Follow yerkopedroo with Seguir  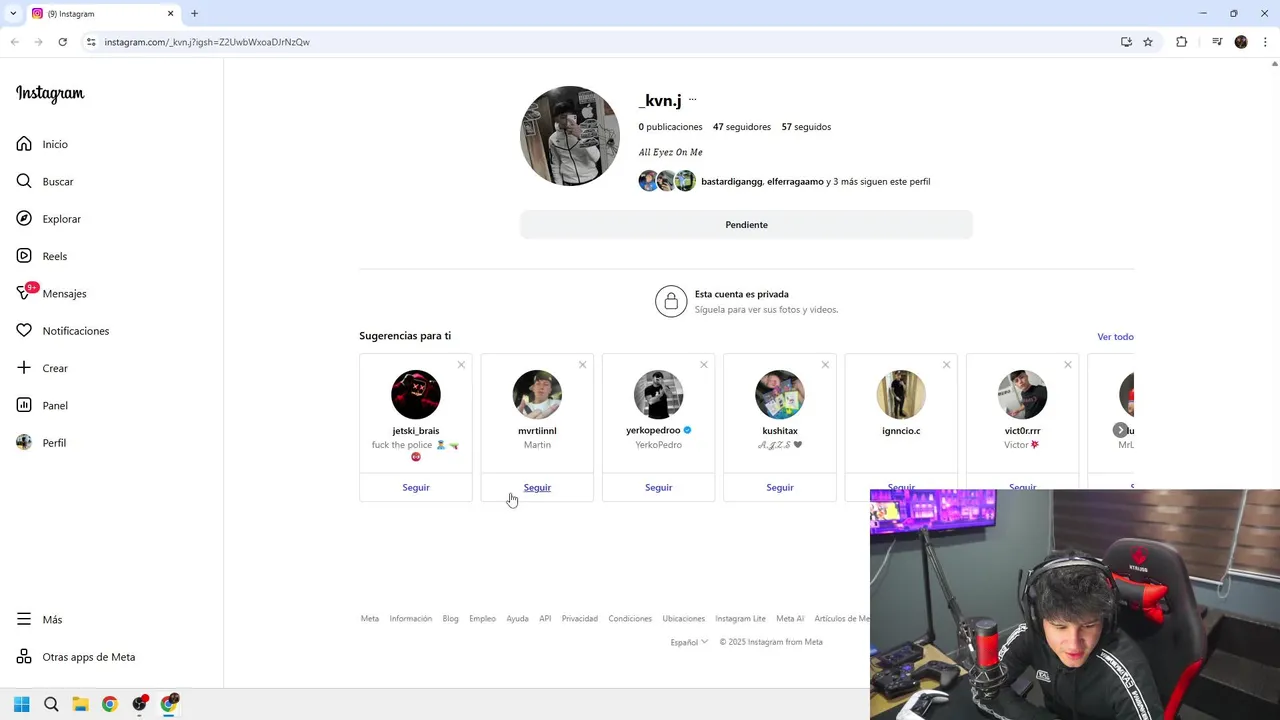tap(658, 488)
